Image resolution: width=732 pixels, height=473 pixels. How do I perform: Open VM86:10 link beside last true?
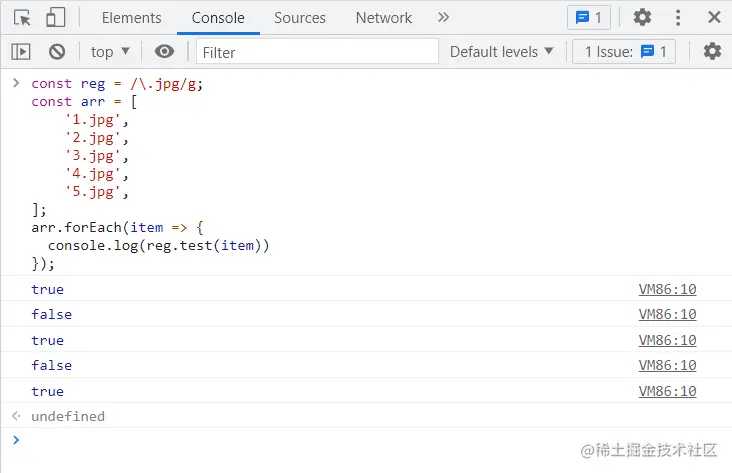tap(667, 391)
